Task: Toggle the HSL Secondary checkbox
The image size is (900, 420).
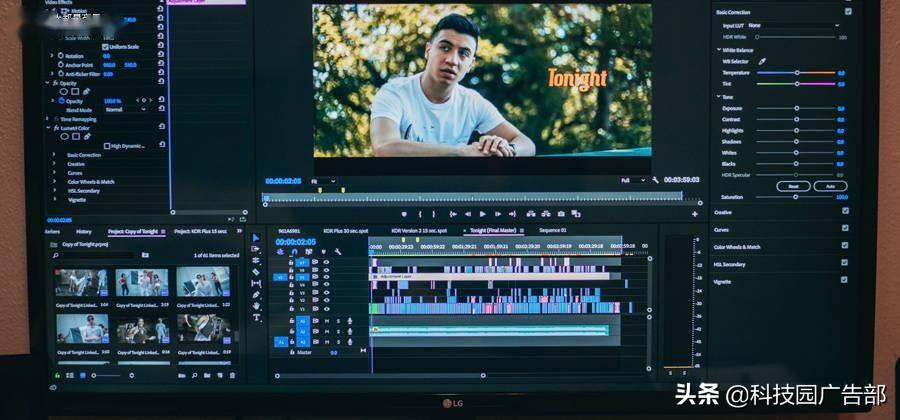Action: [844, 263]
